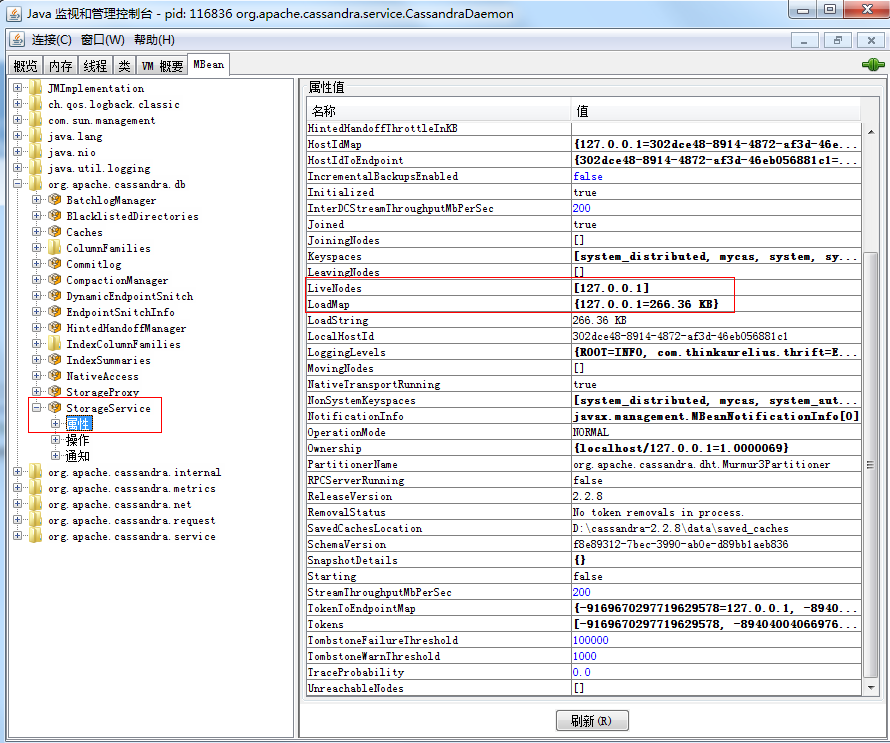Open the 帮助(H) menu
Screen dimensions: 890x743
[x=154, y=40]
